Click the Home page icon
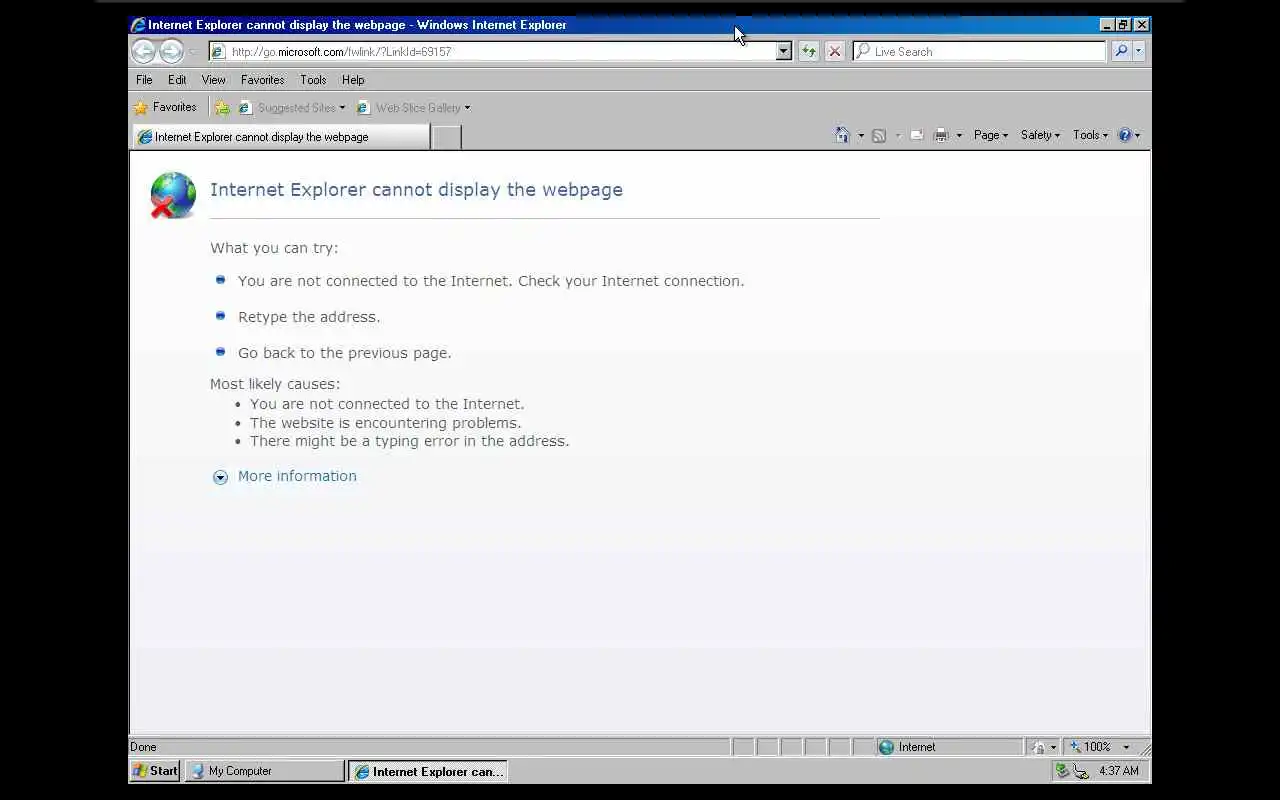1280x800 pixels. [x=842, y=135]
